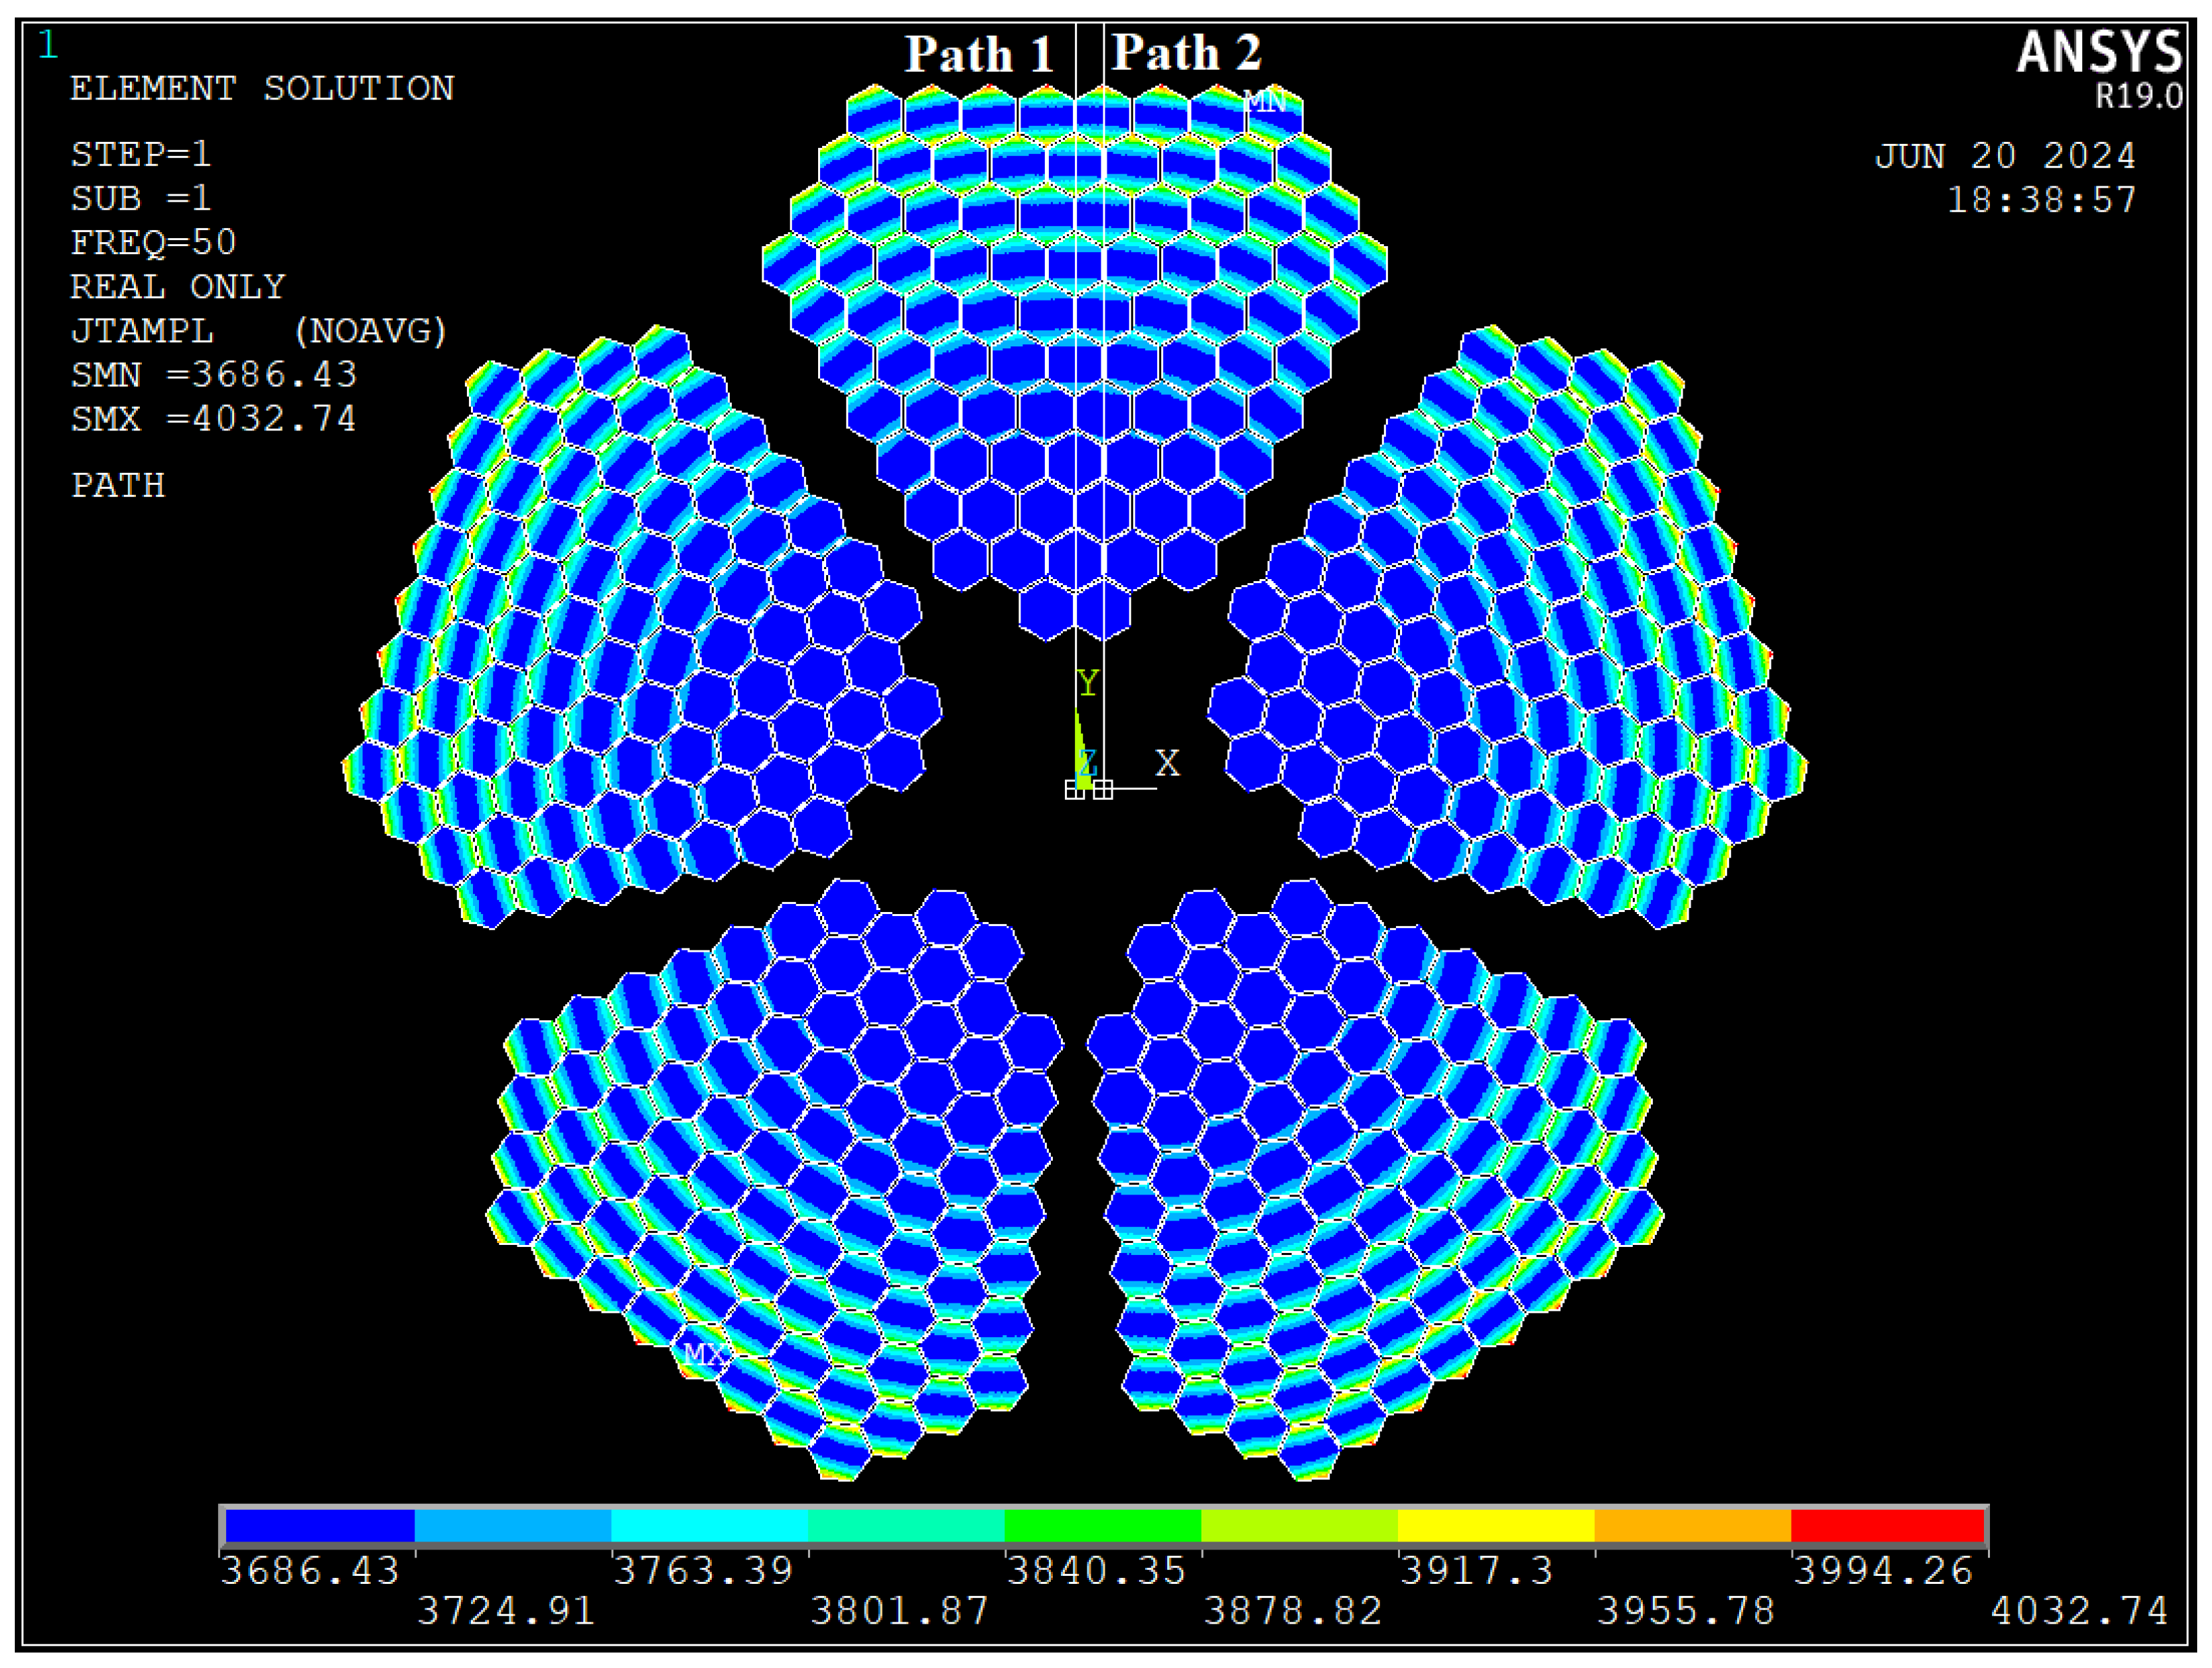Image resolution: width=2212 pixels, height=1668 pixels.
Task: Click the legend value '4032.74' at the bar's end
Action: (2079, 1611)
